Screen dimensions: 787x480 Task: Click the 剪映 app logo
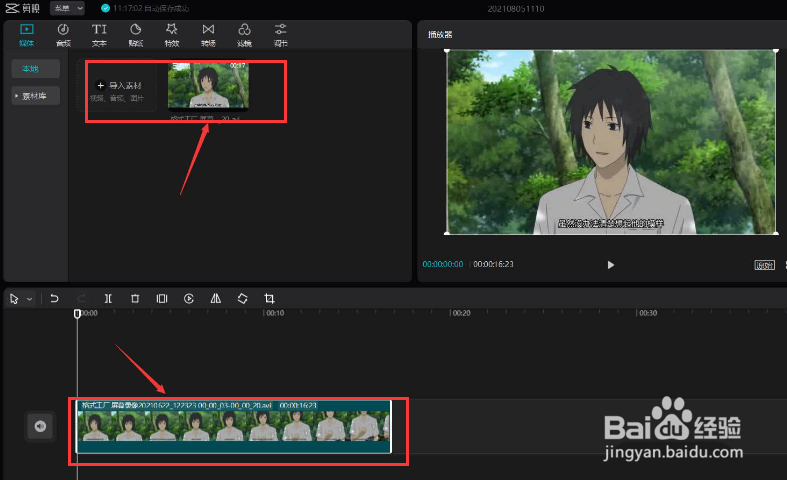coord(23,8)
